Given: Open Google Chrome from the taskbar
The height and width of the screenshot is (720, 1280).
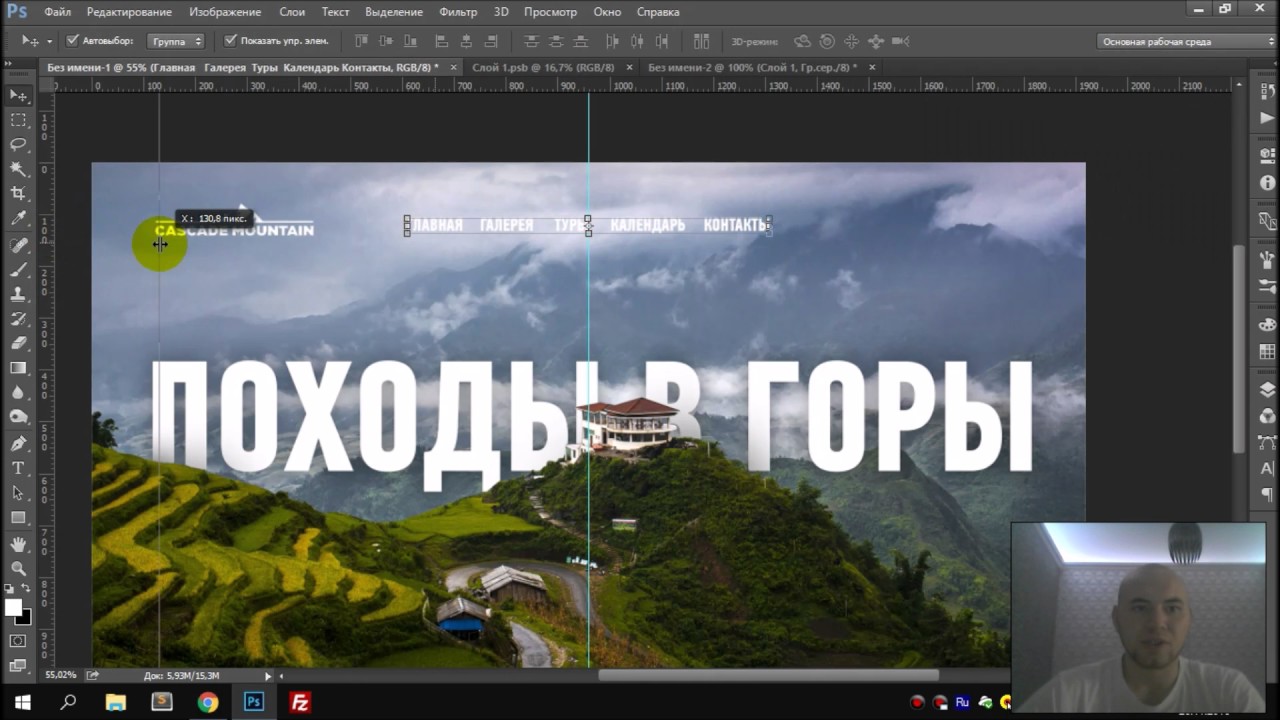Looking at the screenshot, I should click(207, 702).
